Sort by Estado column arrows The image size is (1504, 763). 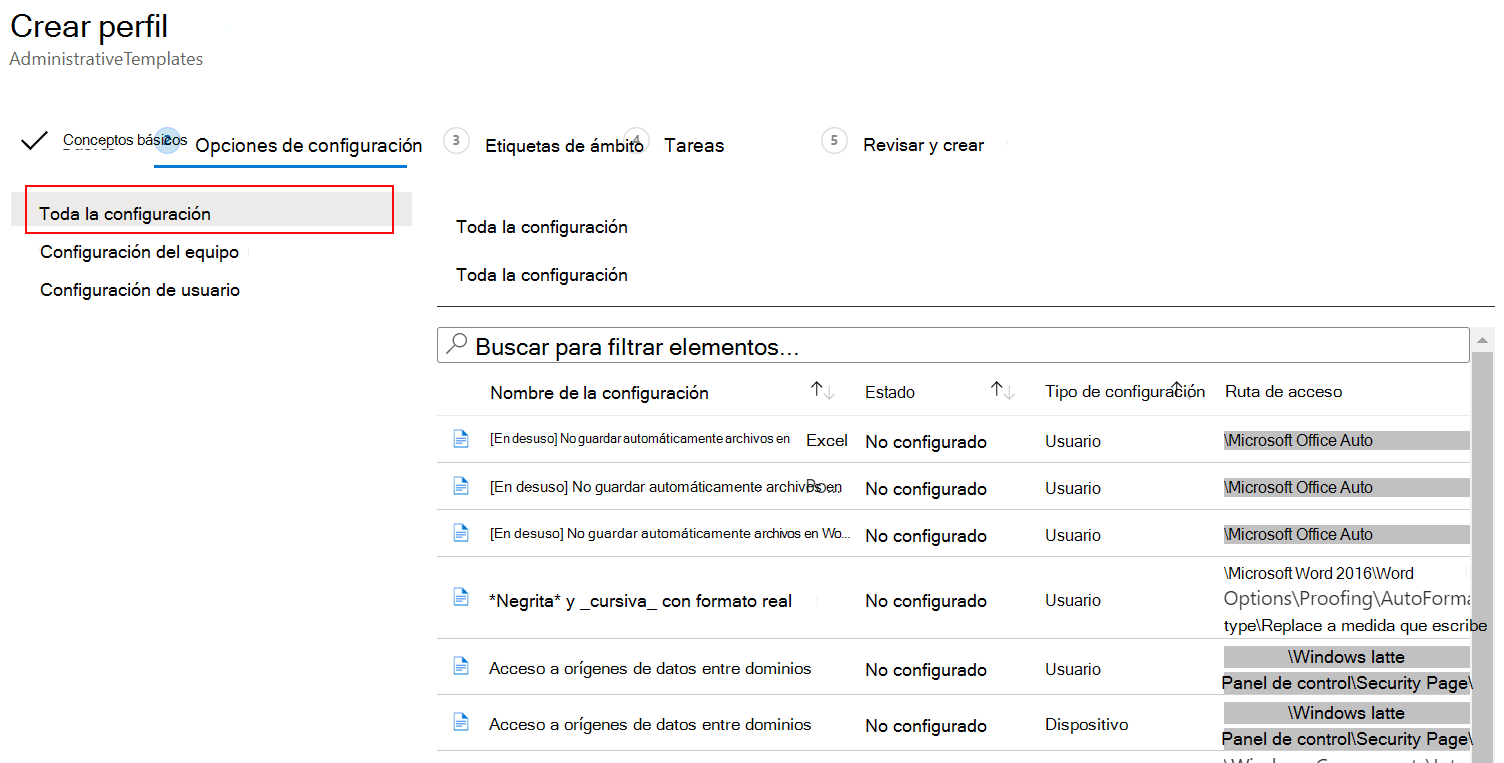[x=1003, y=391]
